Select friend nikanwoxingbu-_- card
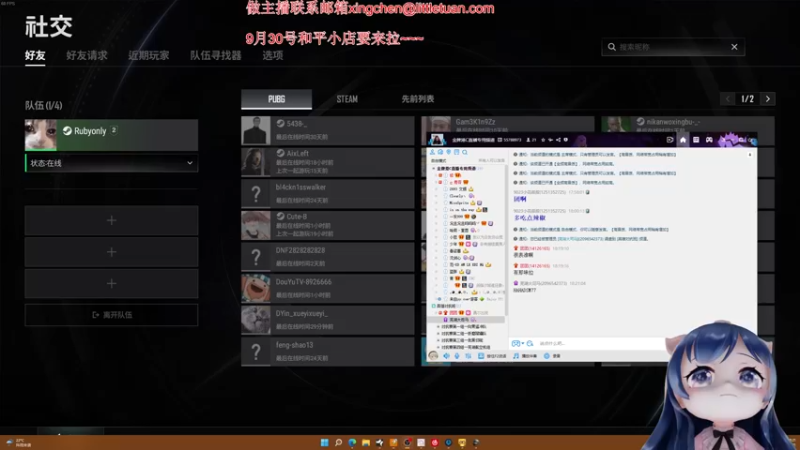 click(688, 123)
